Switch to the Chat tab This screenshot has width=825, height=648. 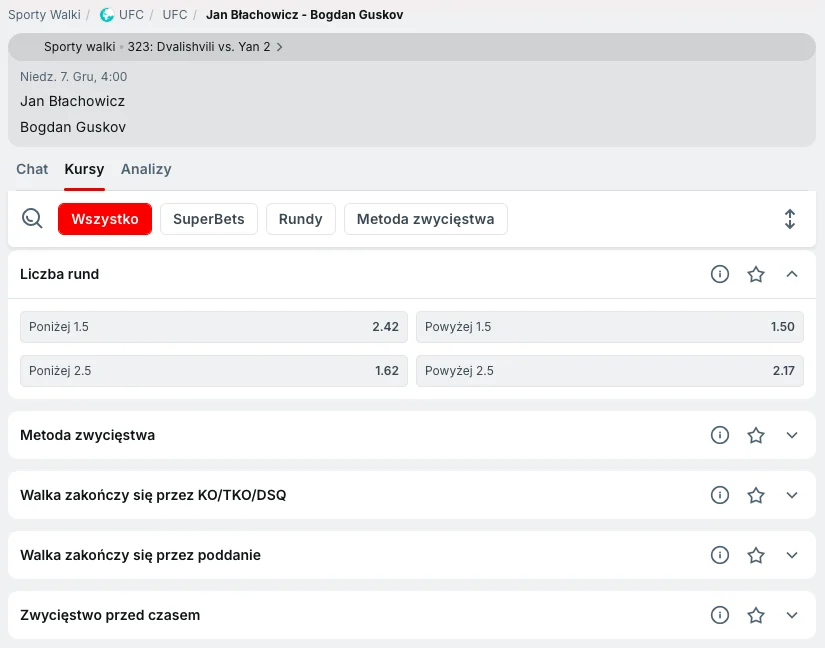pyautogui.click(x=32, y=169)
